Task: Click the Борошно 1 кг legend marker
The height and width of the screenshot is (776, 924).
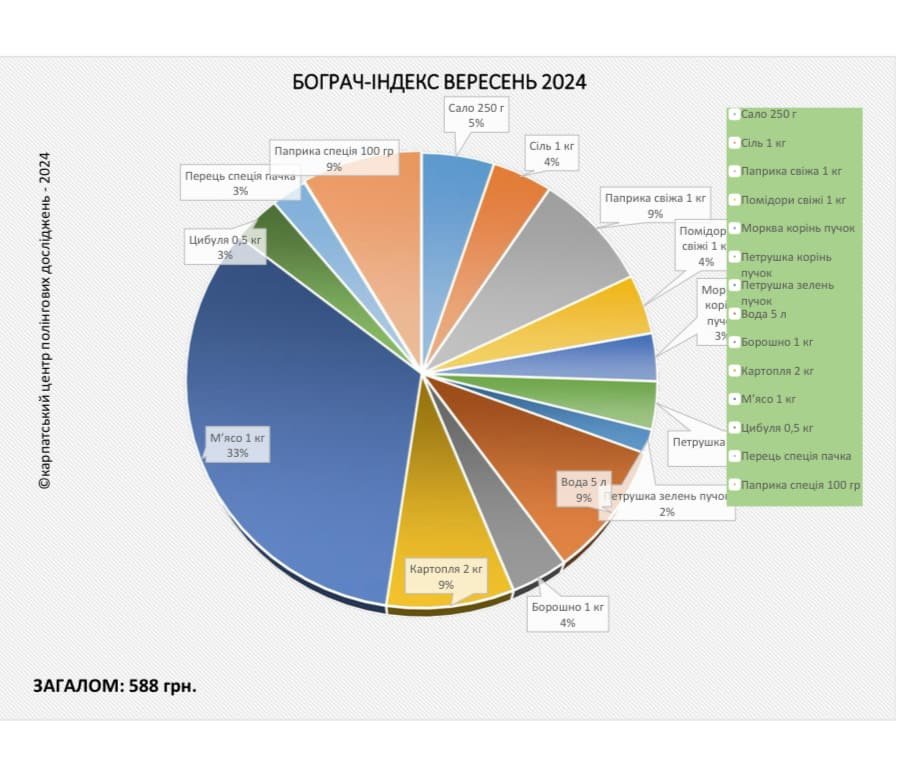Action: pyautogui.click(x=734, y=342)
